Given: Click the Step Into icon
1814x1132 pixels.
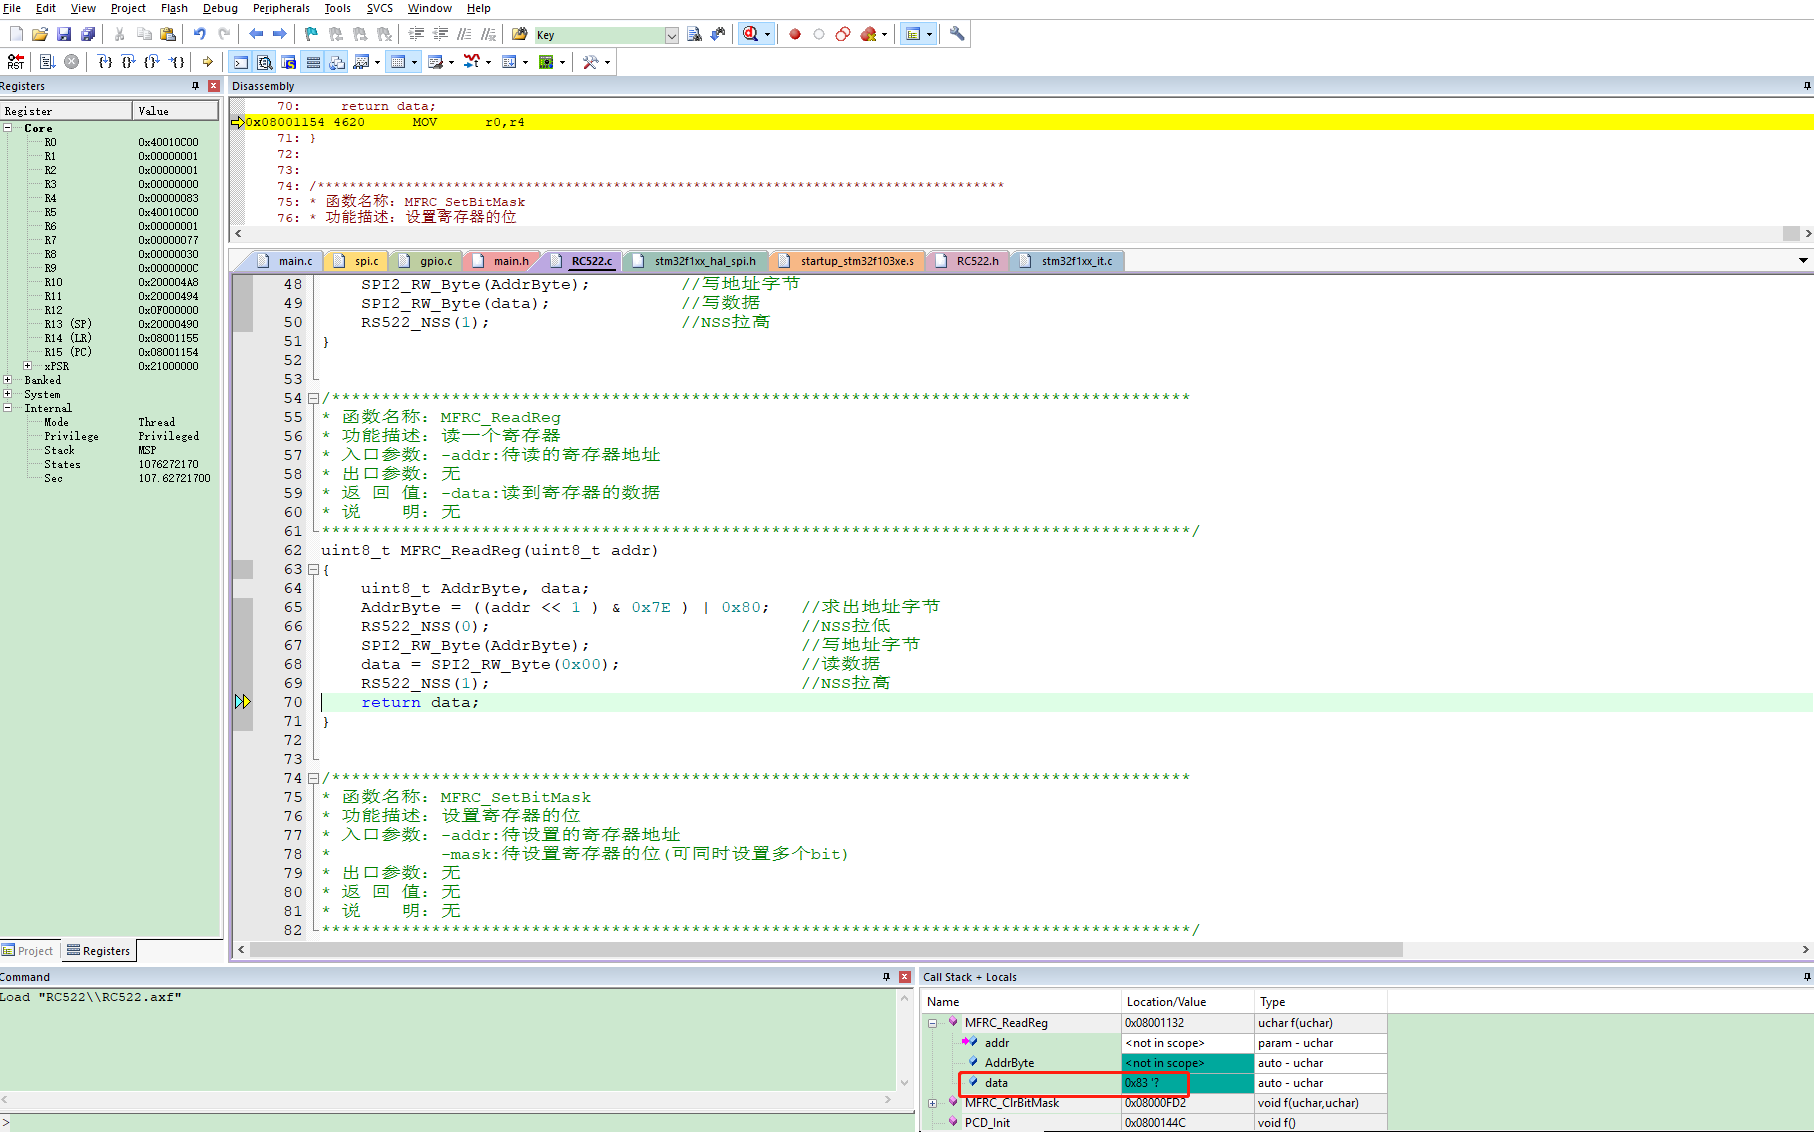Looking at the screenshot, I should [x=104, y=62].
